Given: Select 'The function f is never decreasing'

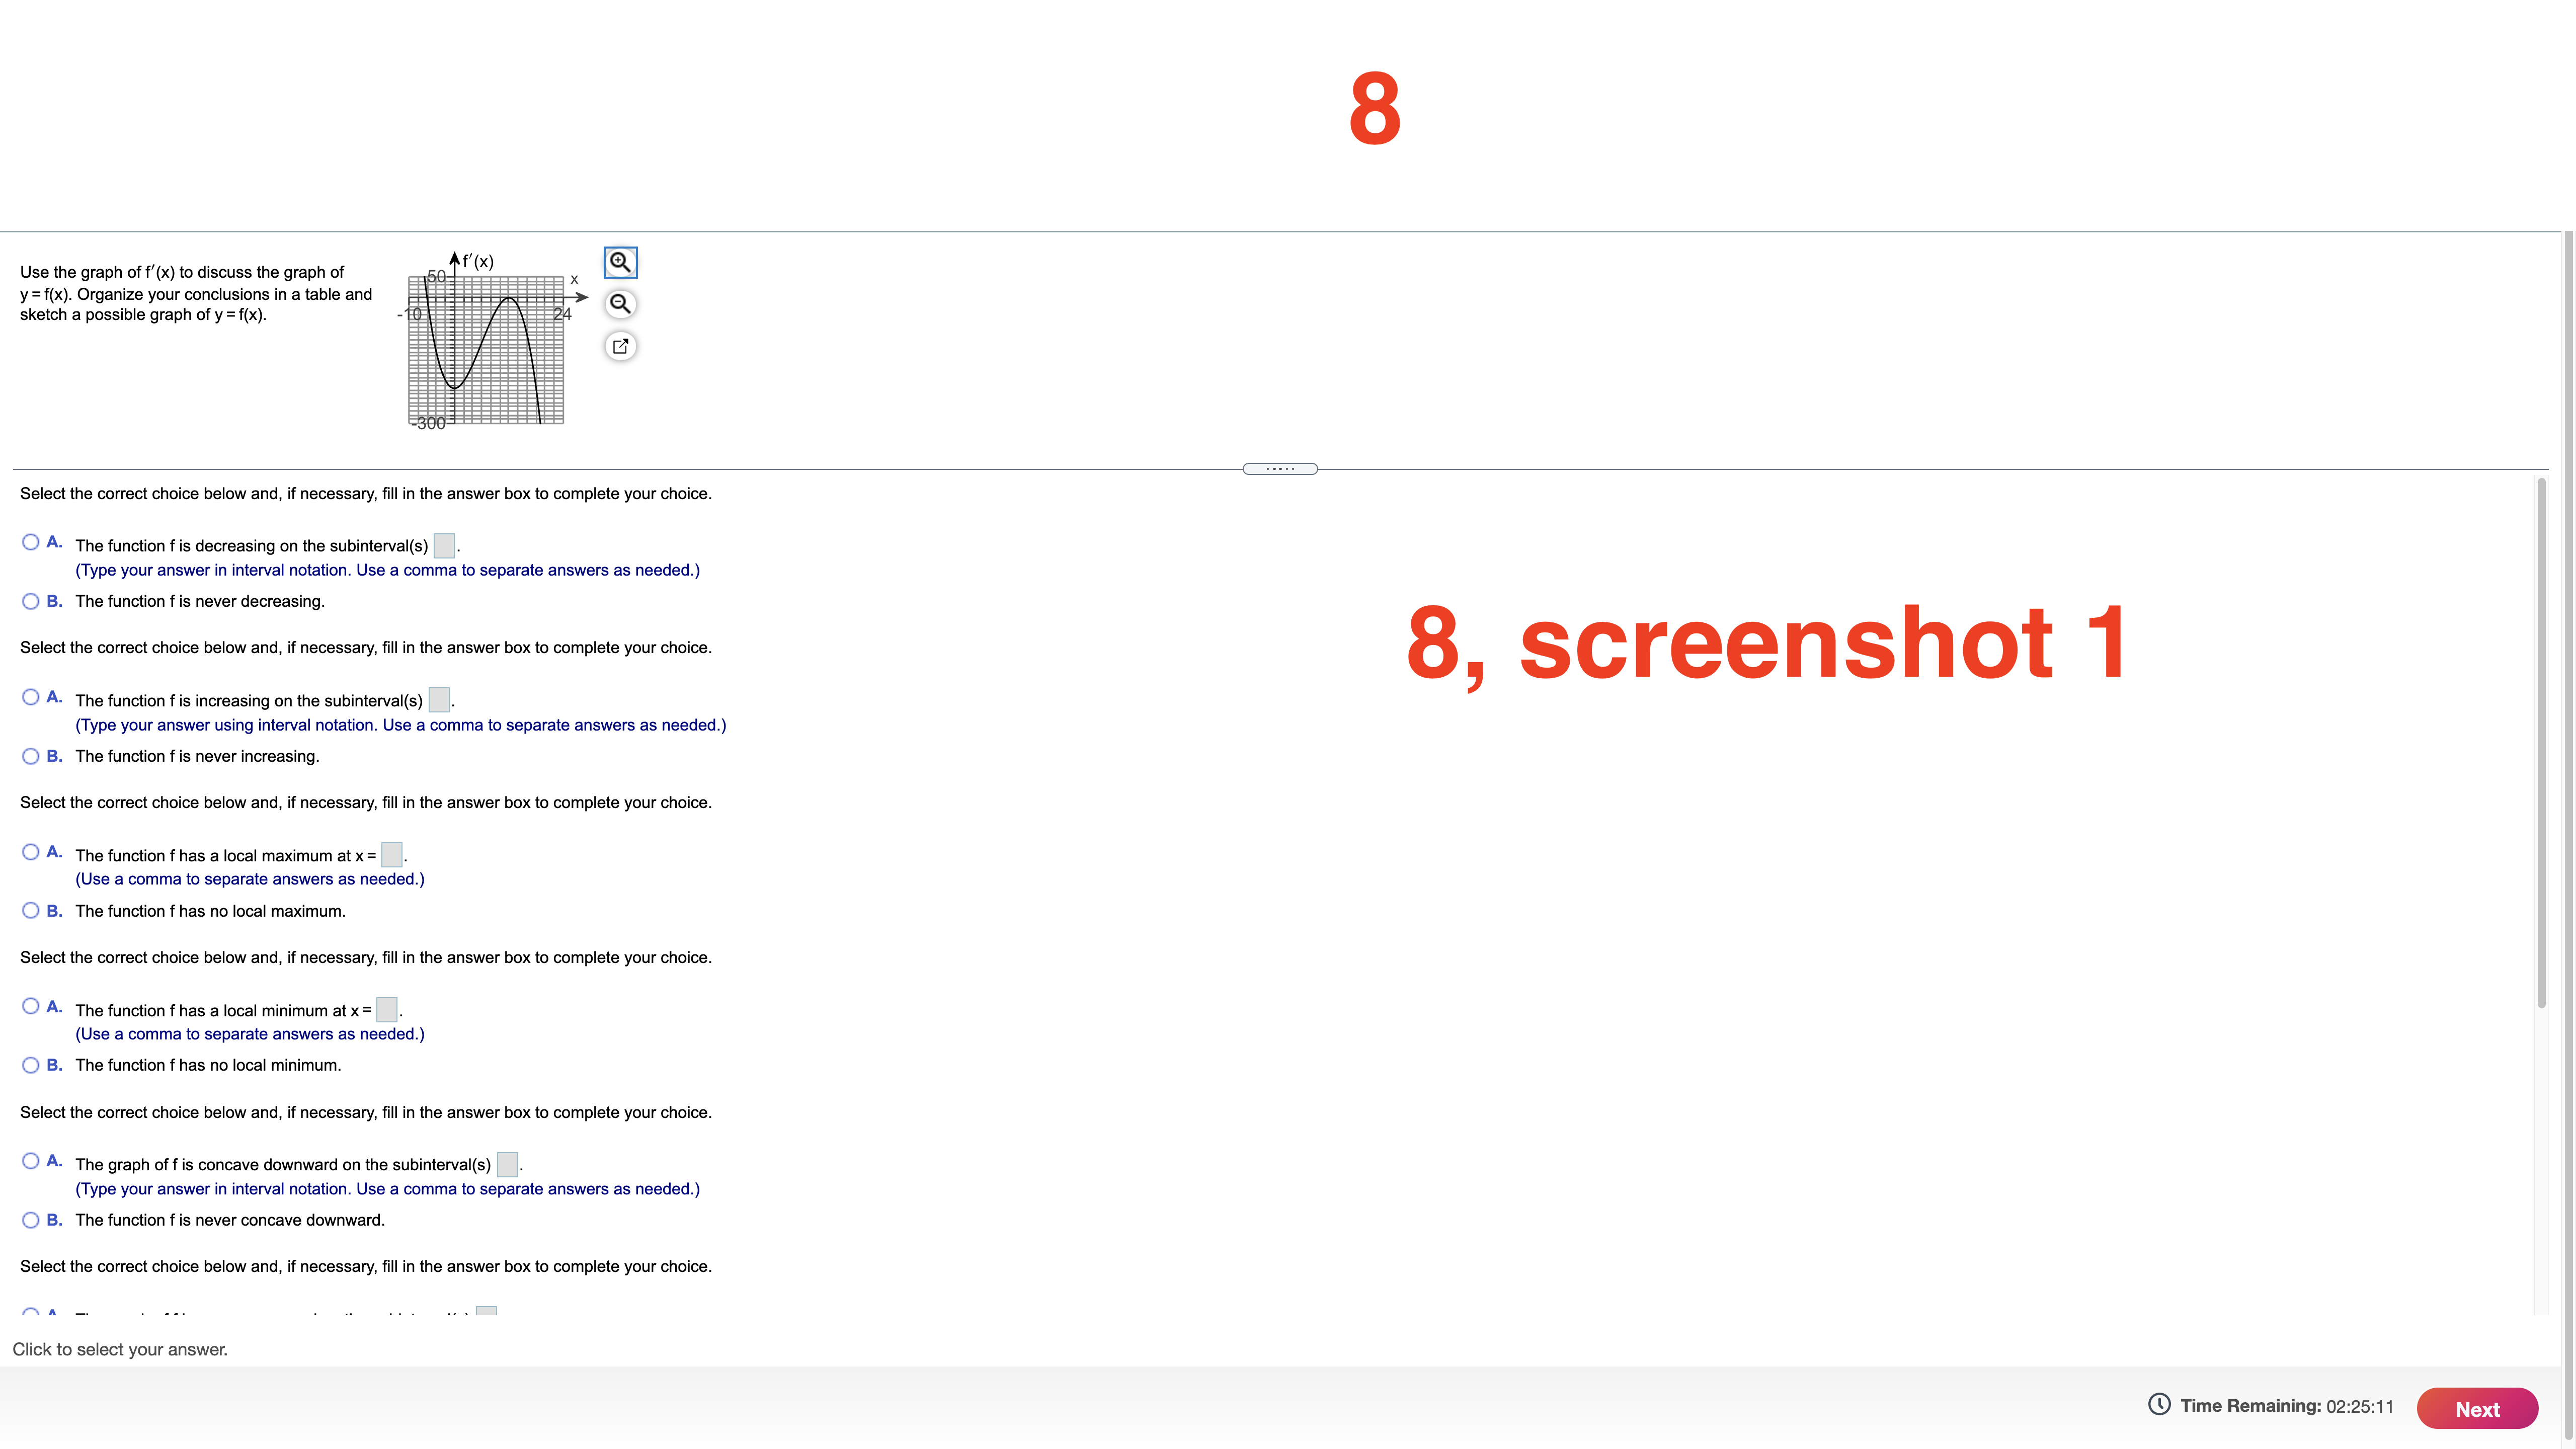Looking at the screenshot, I should coord(30,600).
